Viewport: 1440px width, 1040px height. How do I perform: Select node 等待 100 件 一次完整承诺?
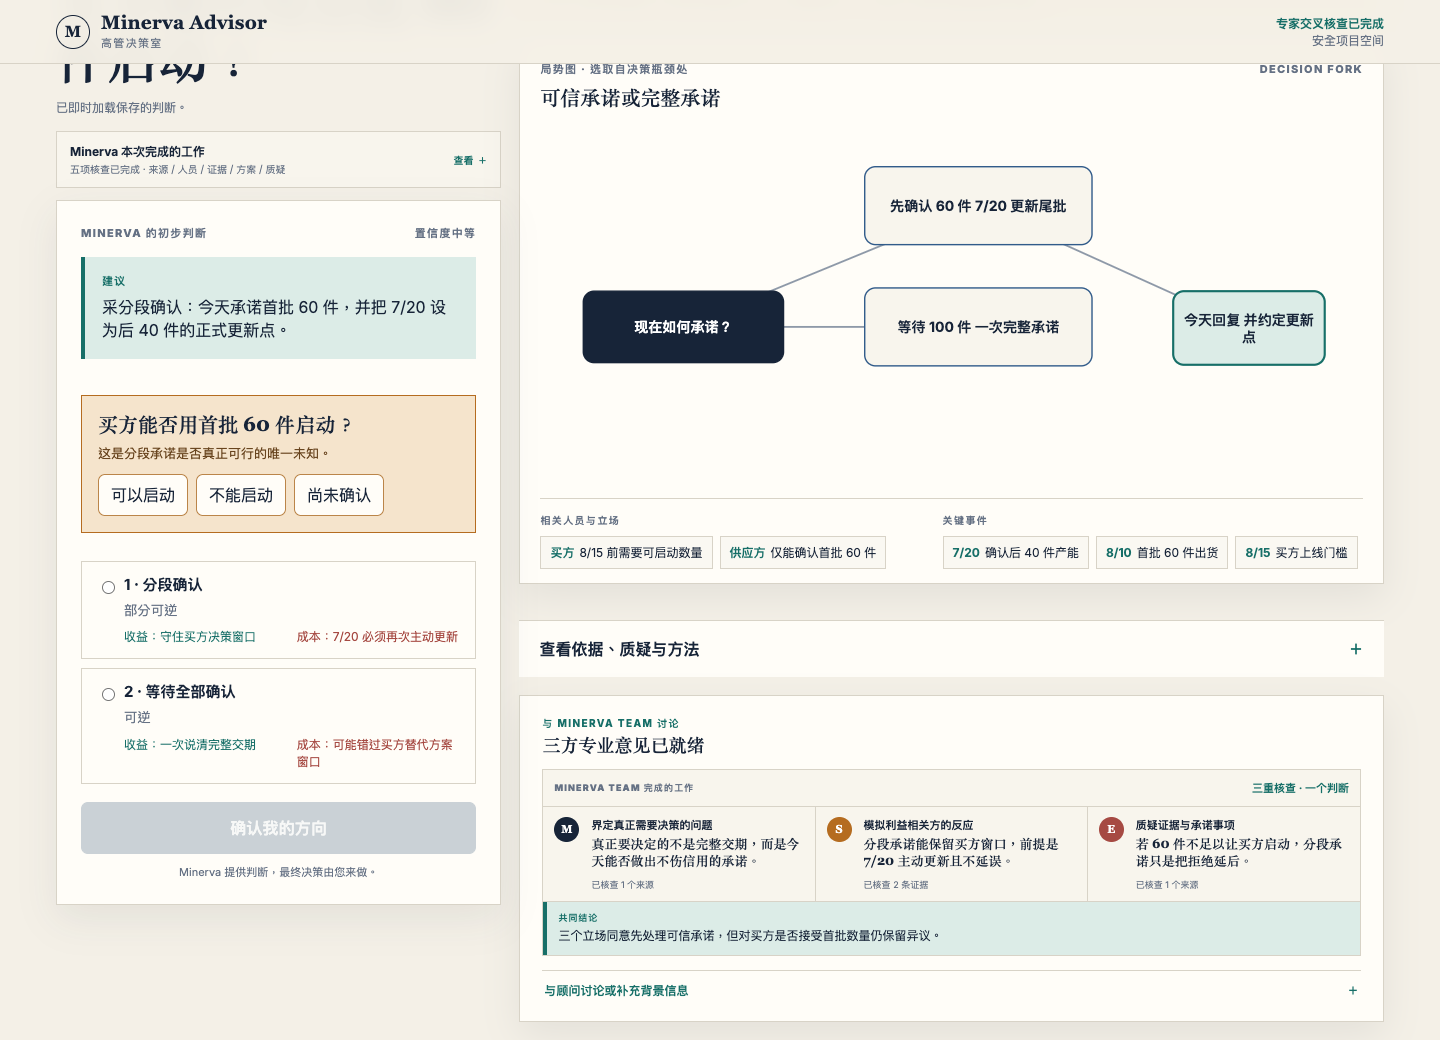coord(978,327)
